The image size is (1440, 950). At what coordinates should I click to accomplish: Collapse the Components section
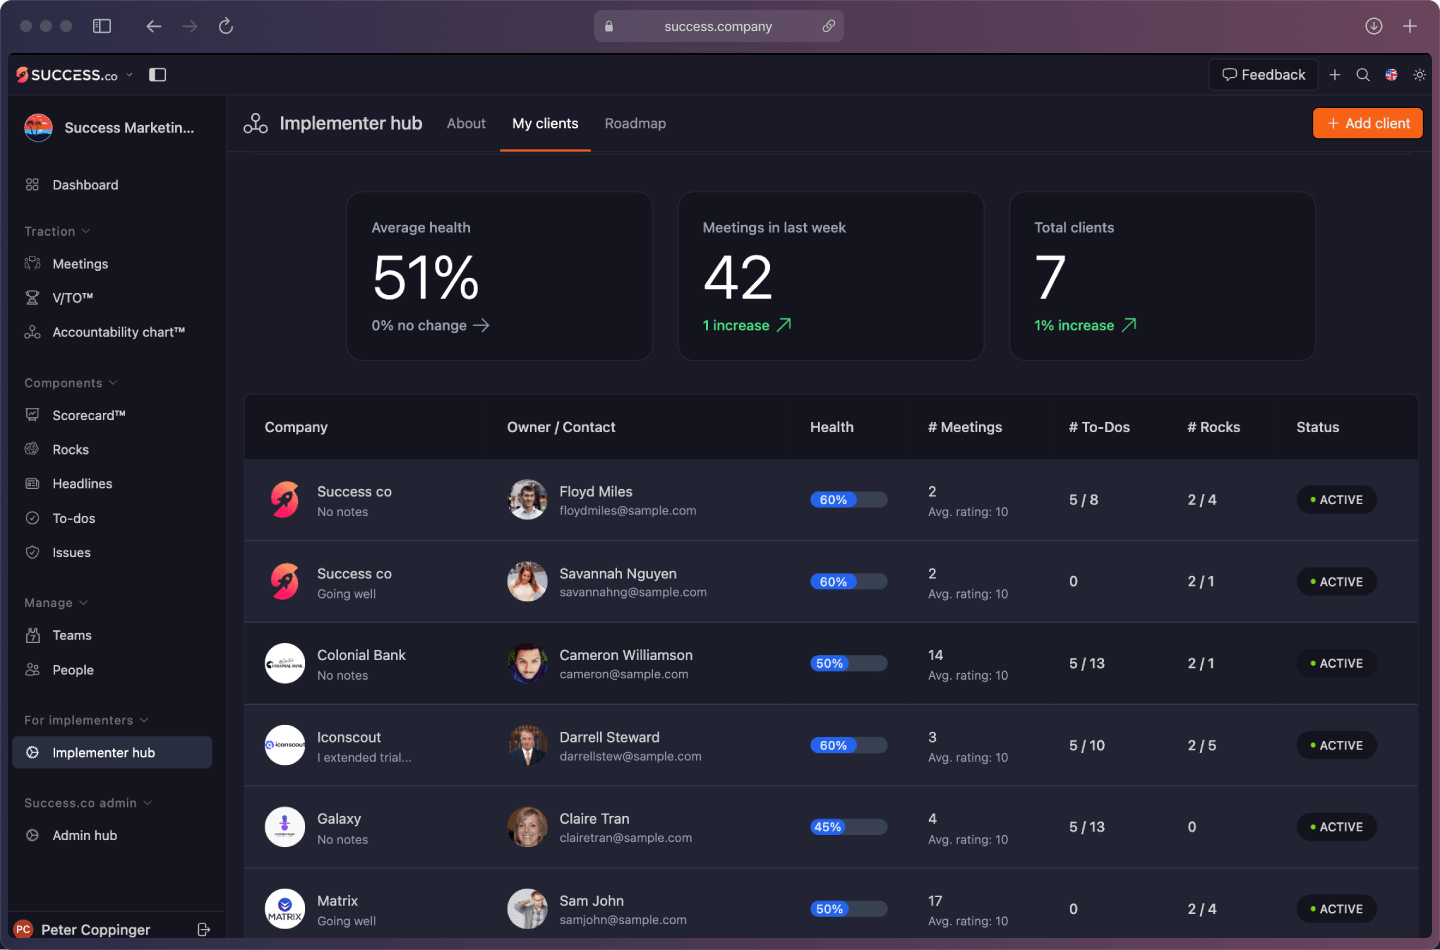coord(71,383)
